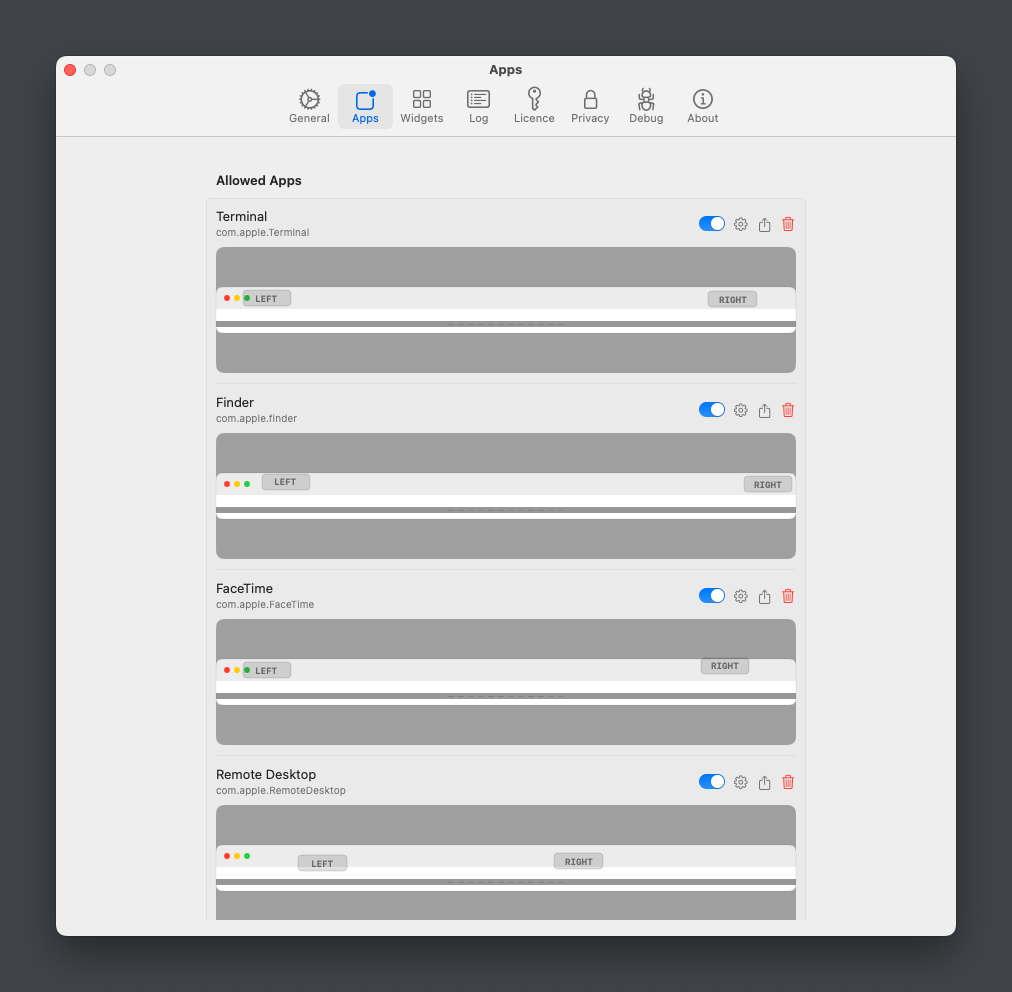Click the com.apple.FaceTime bundle identifier
The image size is (1012, 992).
265,604
